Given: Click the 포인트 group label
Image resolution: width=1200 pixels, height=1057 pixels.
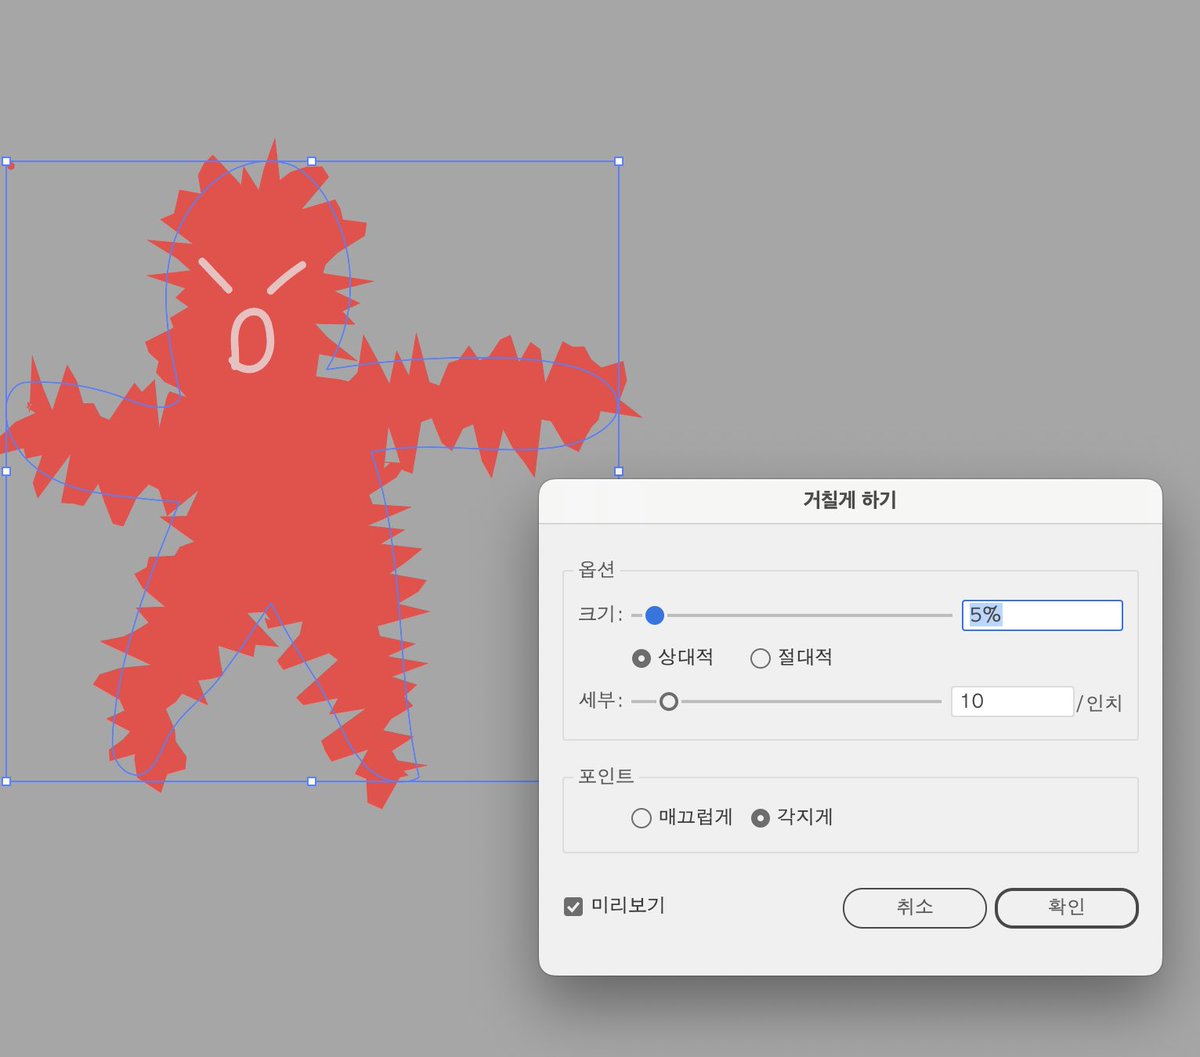Looking at the screenshot, I should [606, 776].
